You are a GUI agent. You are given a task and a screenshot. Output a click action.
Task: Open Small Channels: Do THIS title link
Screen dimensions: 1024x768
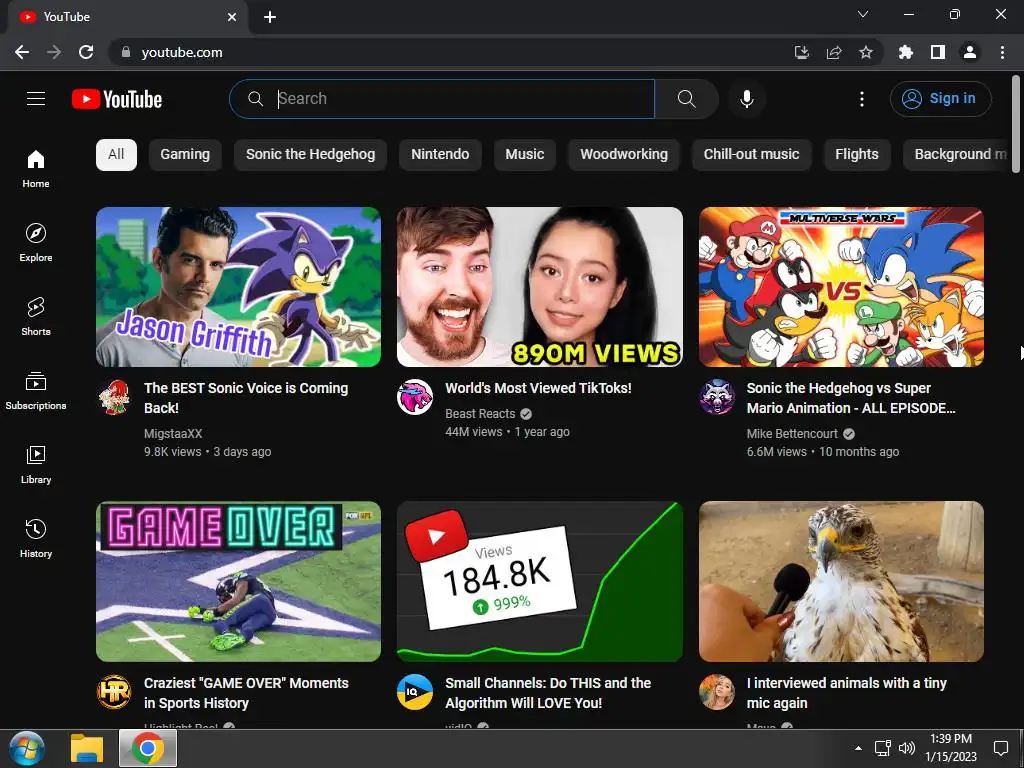[x=548, y=693]
